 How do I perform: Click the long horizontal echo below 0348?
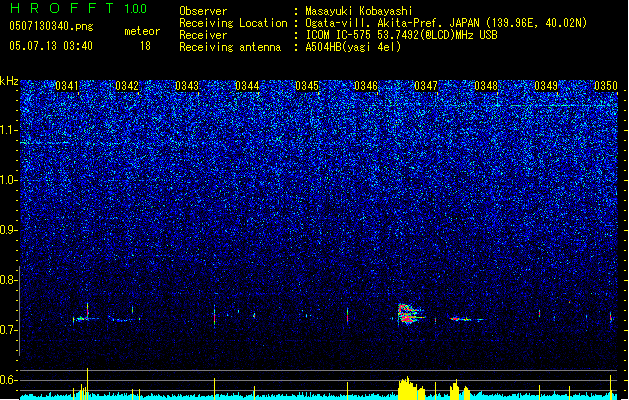(x=467, y=319)
